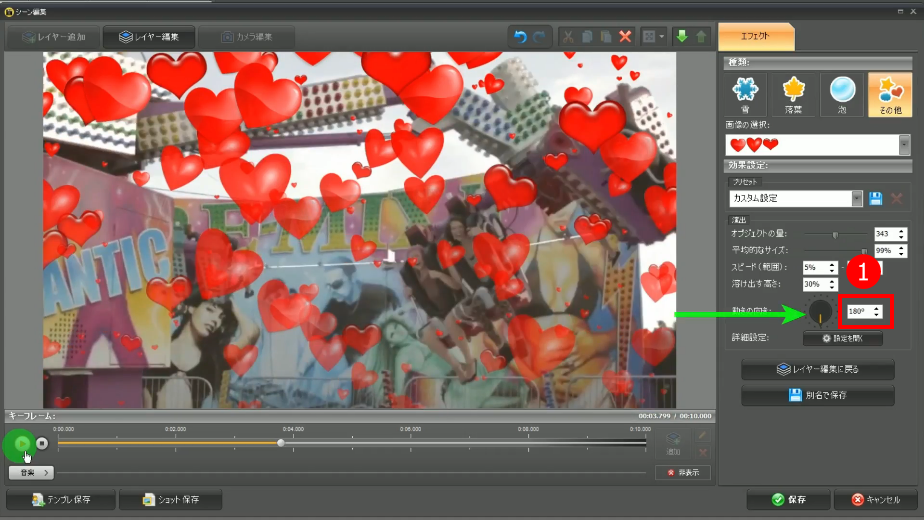Expand the カスタム設定 preset dropdown
The width and height of the screenshot is (924, 520).
[x=857, y=198]
